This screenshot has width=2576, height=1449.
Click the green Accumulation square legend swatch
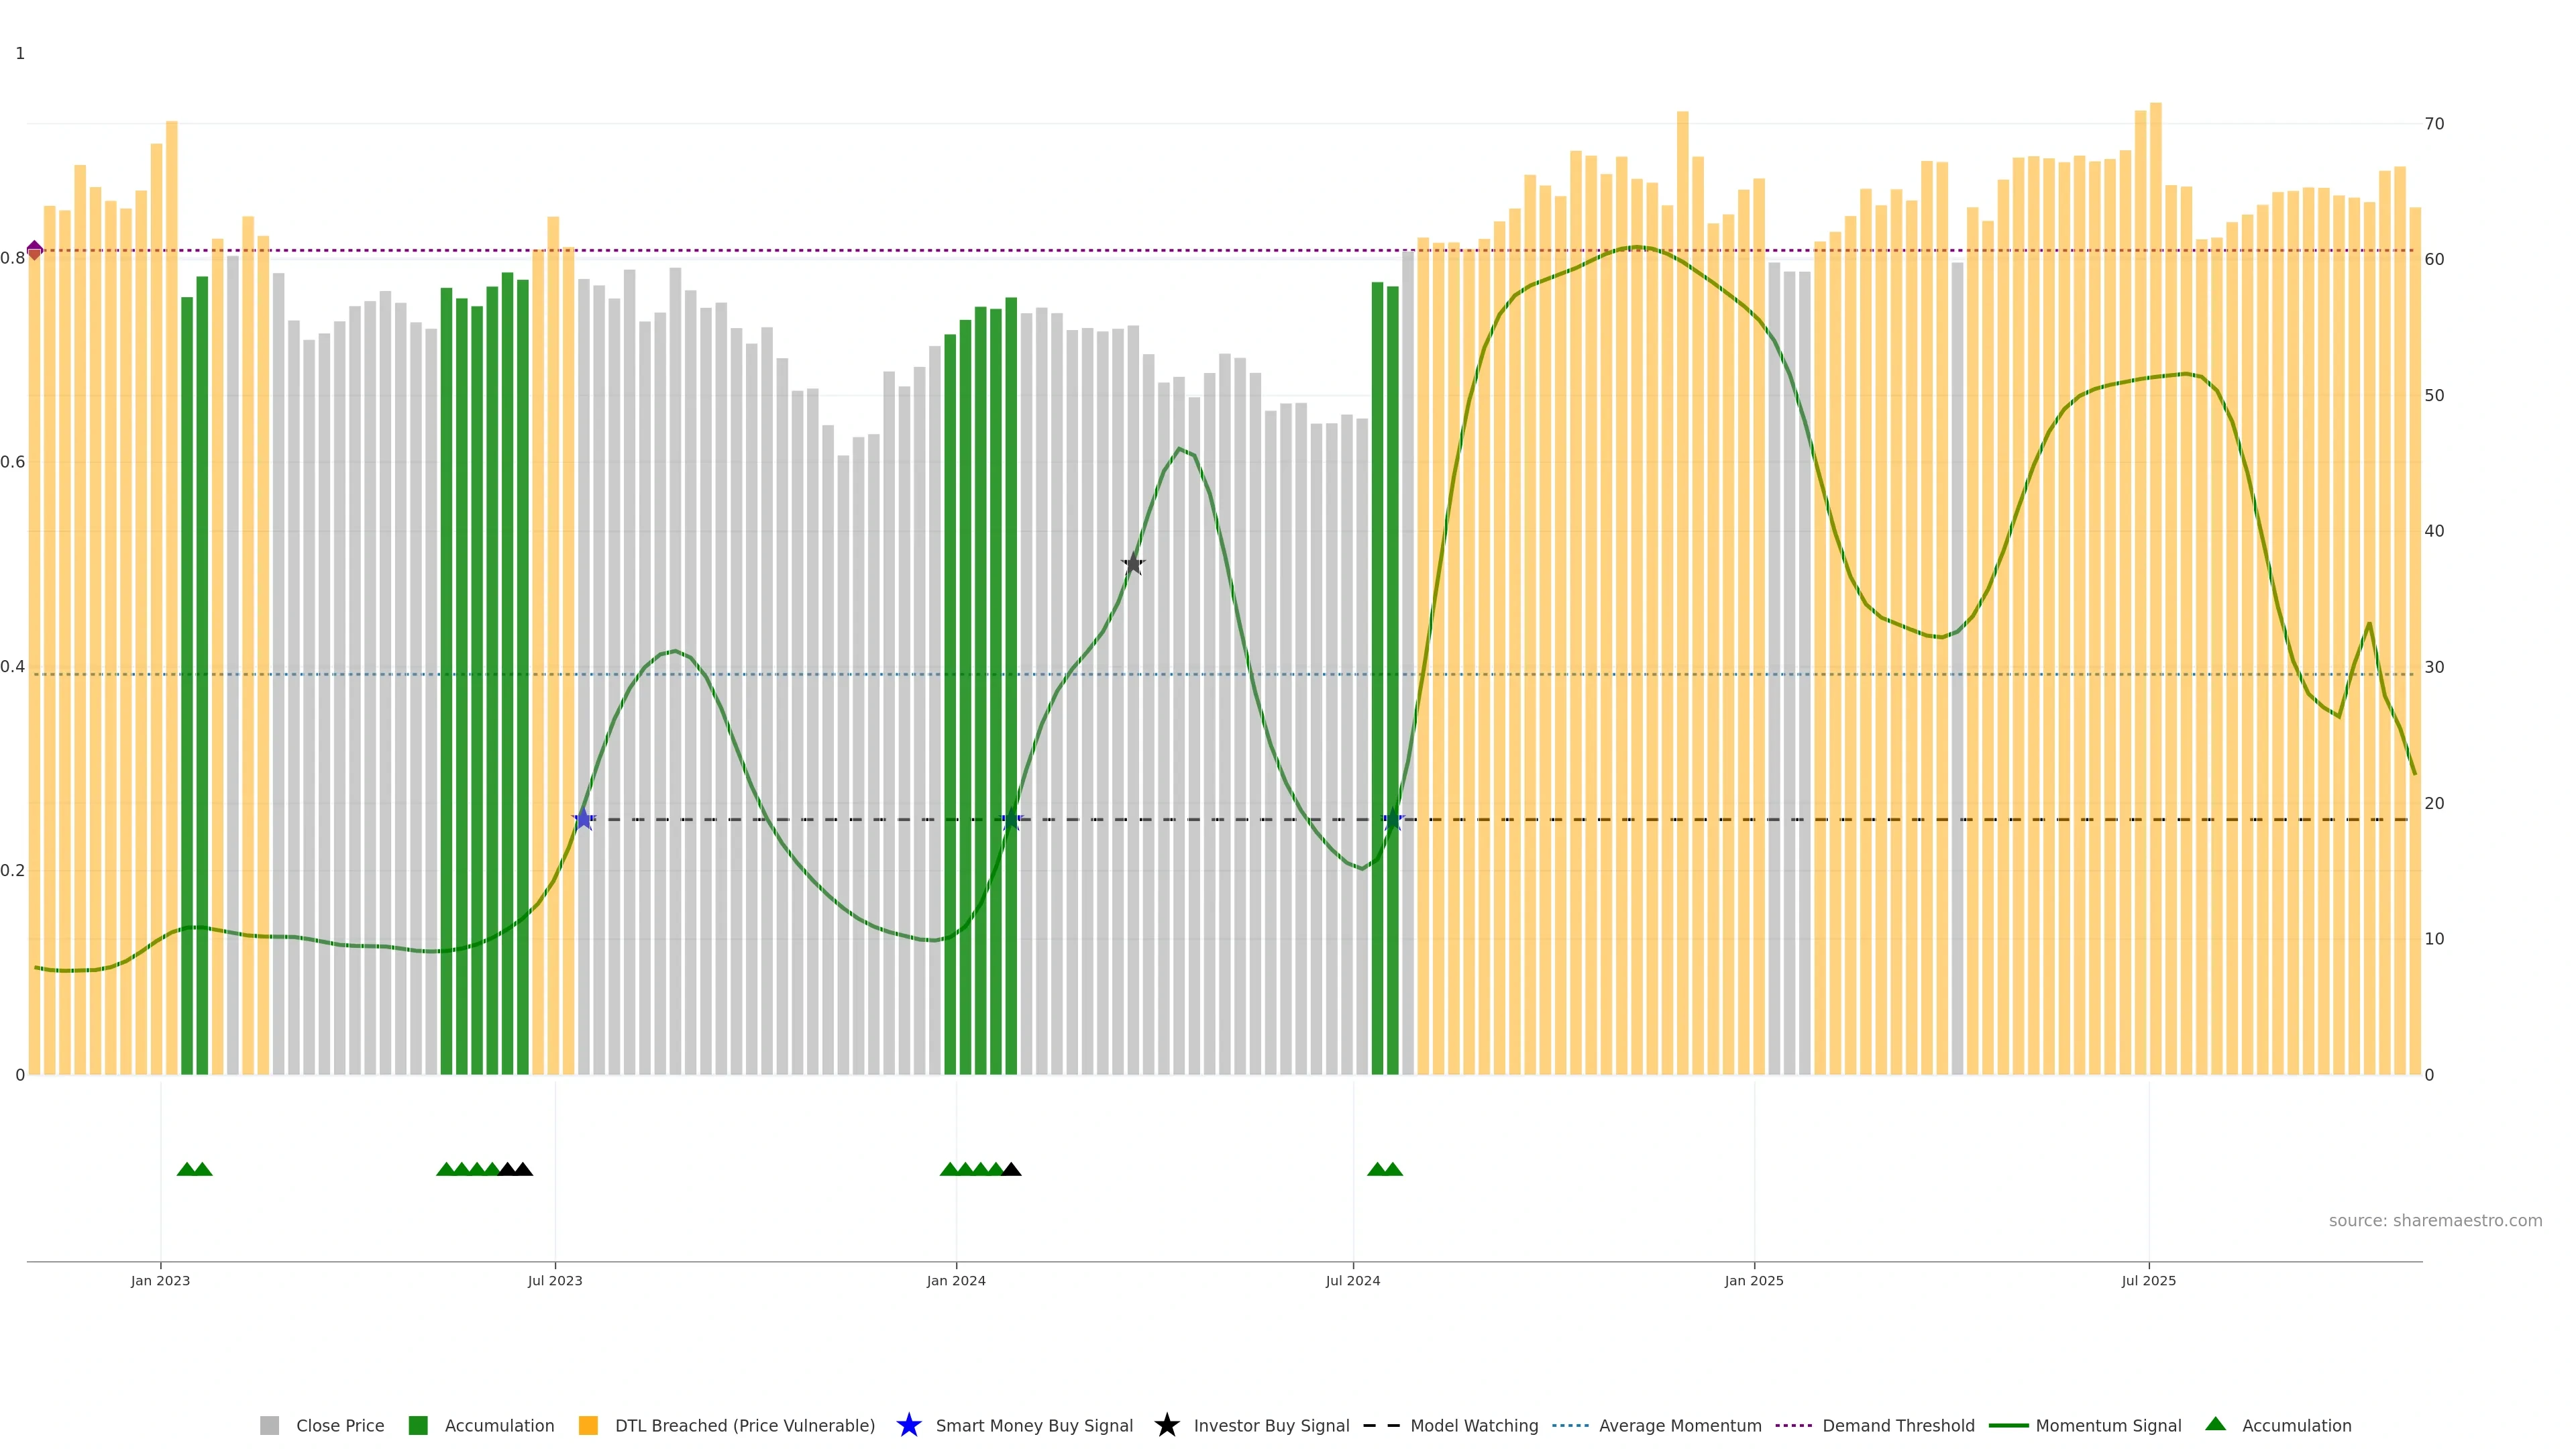(x=418, y=1426)
